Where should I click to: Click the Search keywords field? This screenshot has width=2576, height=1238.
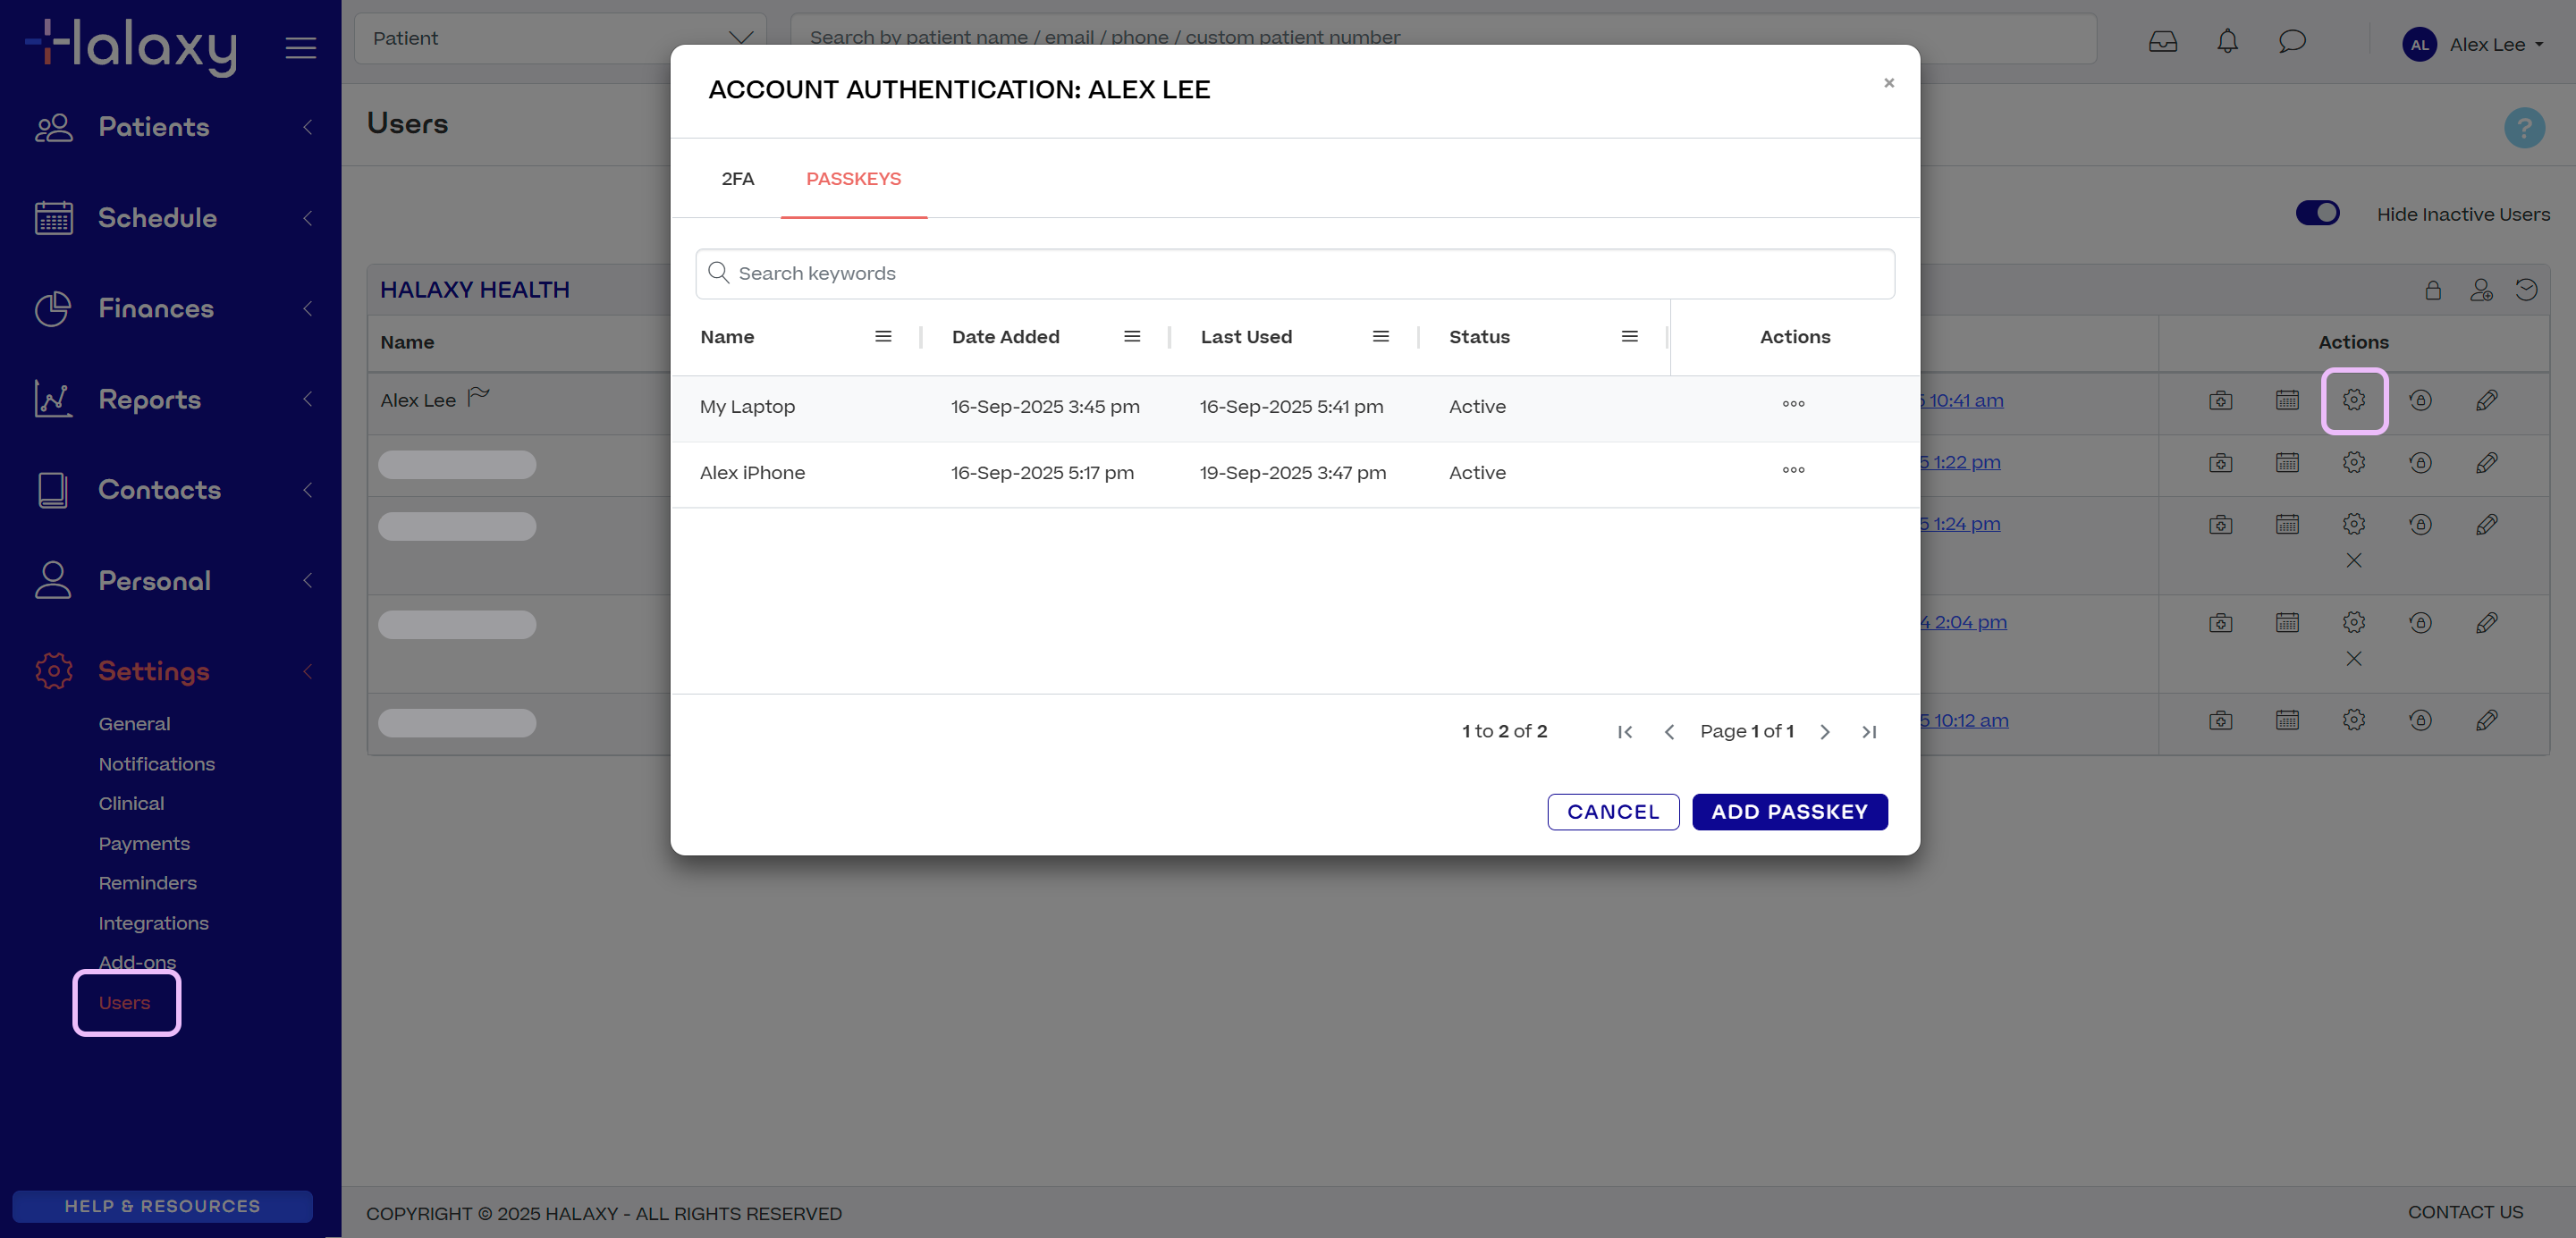(x=1294, y=274)
